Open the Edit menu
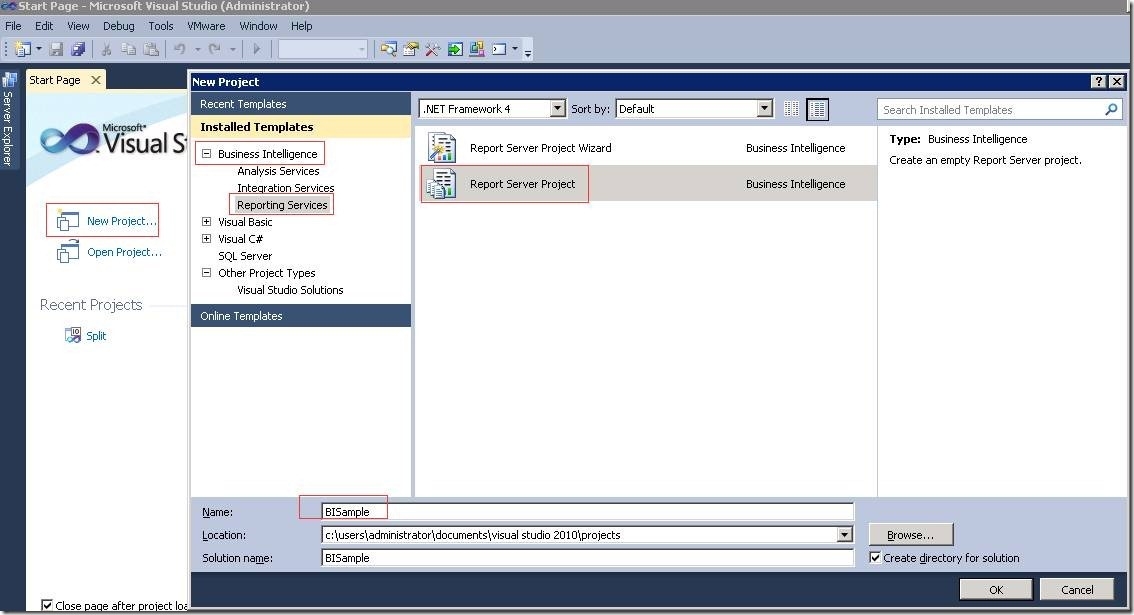Image resolution: width=1134 pixels, height=615 pixels. (x=44, y=26)
